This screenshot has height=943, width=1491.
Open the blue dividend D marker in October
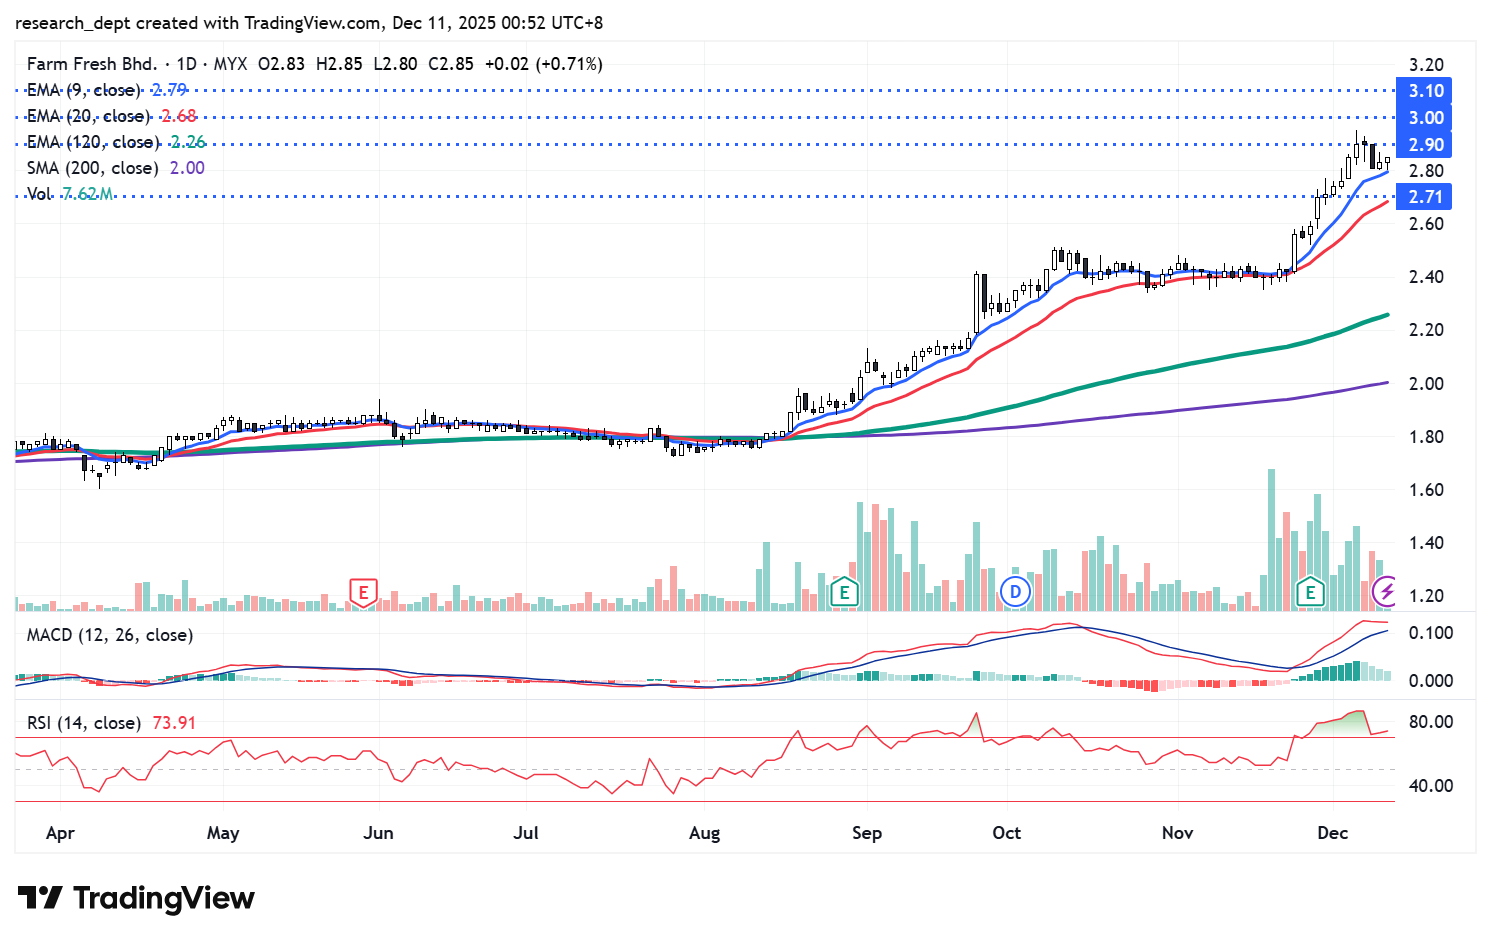[1015, 592]
